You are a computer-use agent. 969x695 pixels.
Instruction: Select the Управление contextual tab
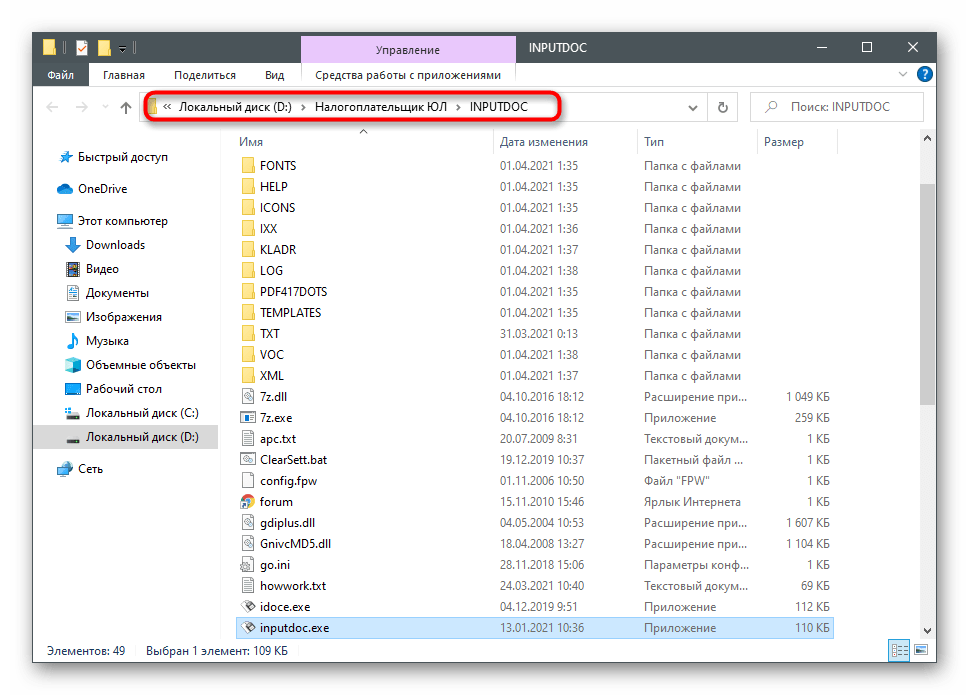click(x=408, y=49)
